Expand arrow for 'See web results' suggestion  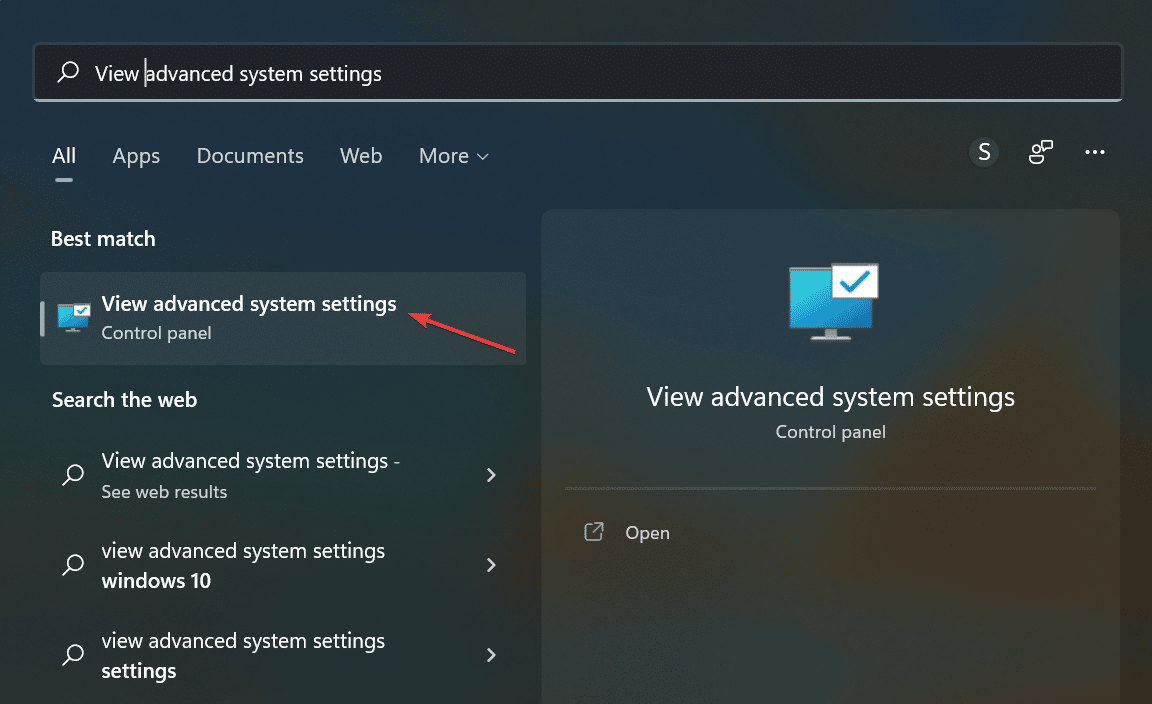coord(492,475)
